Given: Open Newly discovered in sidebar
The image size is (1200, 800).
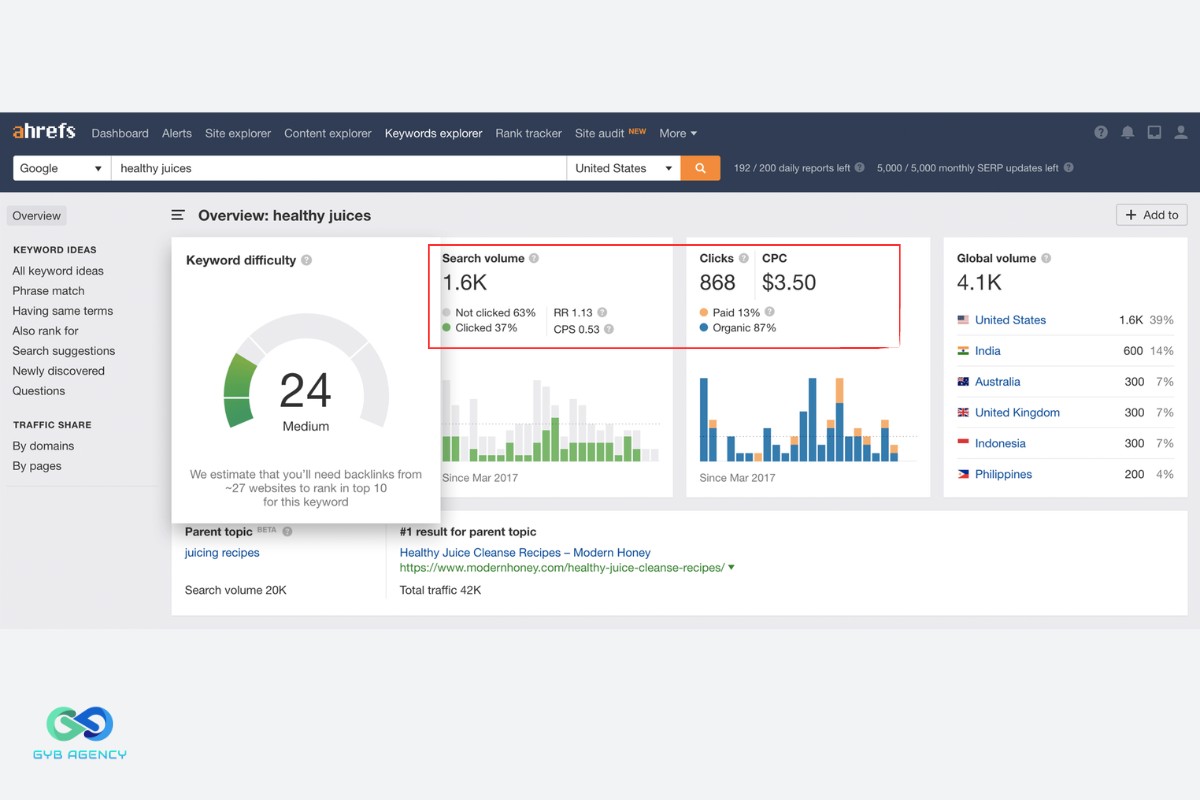Looking at the screenshot, I should click(x=58, y=371).
